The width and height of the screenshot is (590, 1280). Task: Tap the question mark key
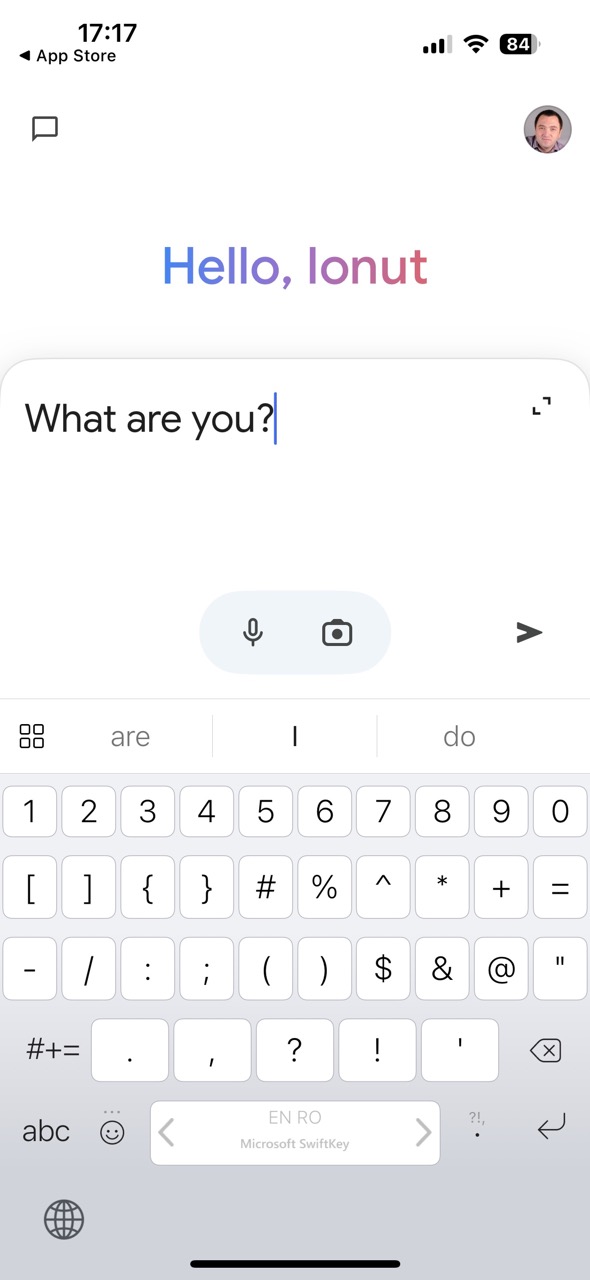(294, 1050)
